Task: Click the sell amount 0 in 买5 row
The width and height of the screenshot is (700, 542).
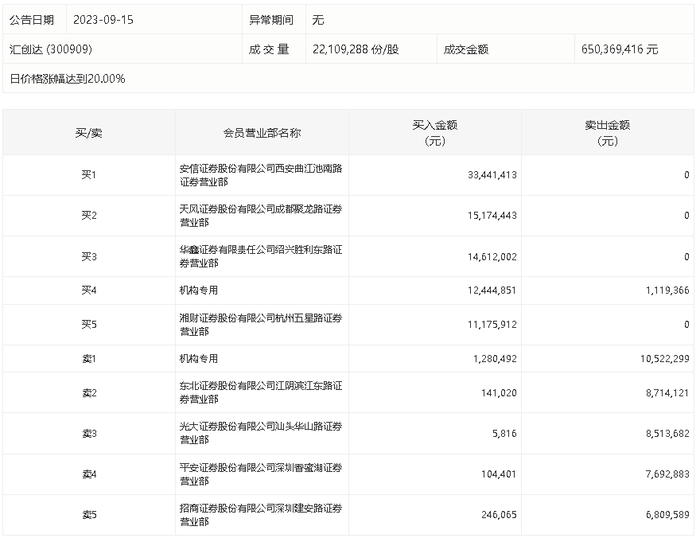Action: (x=687, y=324)
